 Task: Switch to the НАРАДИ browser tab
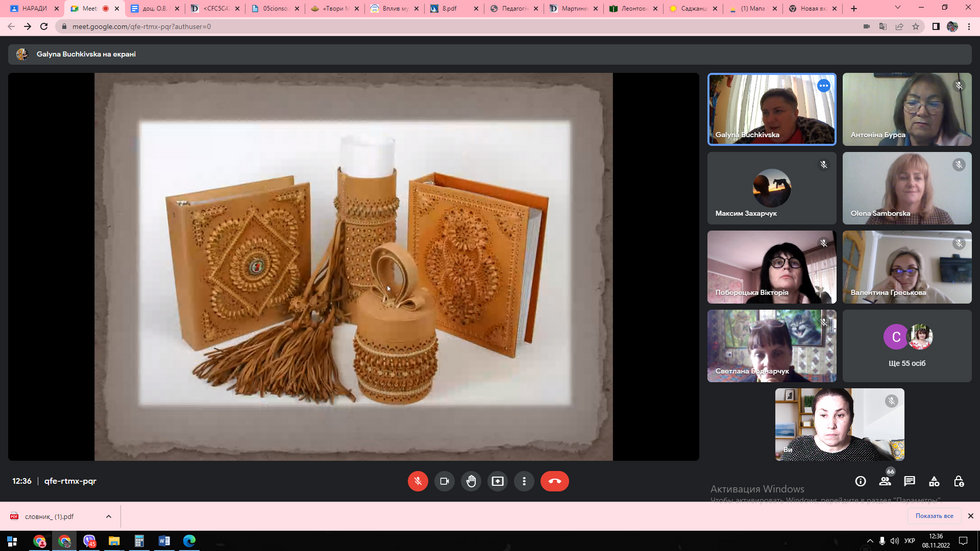pyautogui.click(x=34, y=9)
